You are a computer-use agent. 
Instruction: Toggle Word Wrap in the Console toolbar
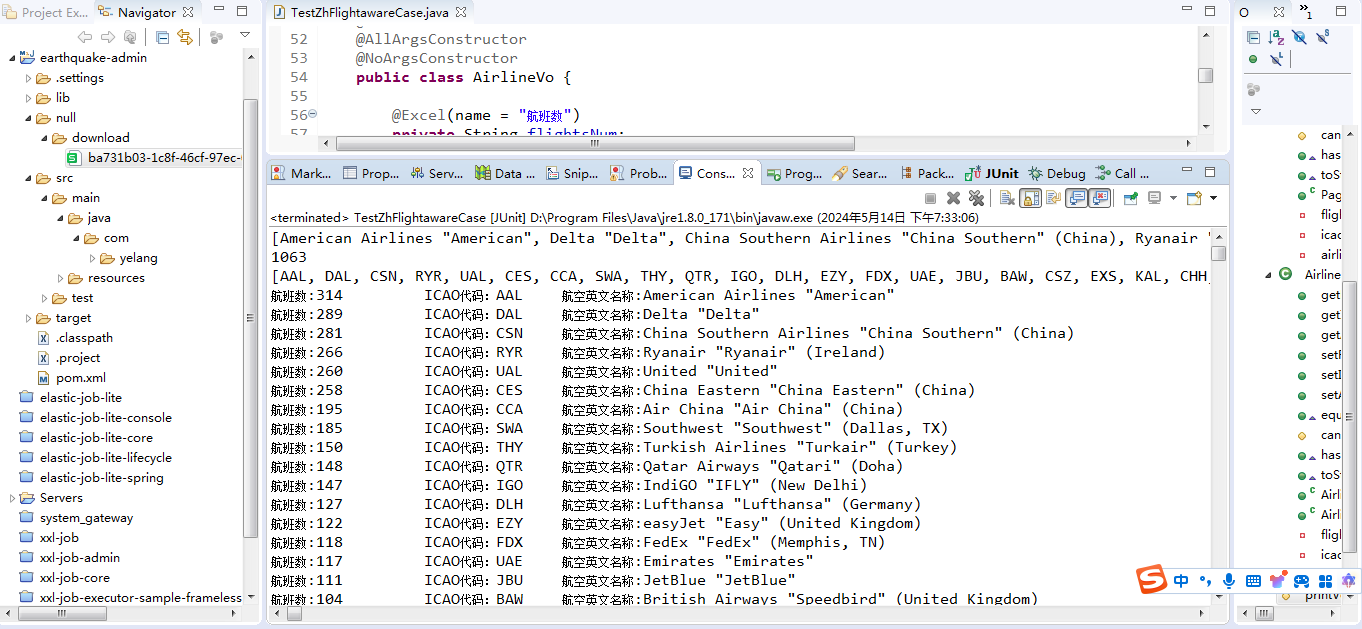click(x=1052, y=198)
